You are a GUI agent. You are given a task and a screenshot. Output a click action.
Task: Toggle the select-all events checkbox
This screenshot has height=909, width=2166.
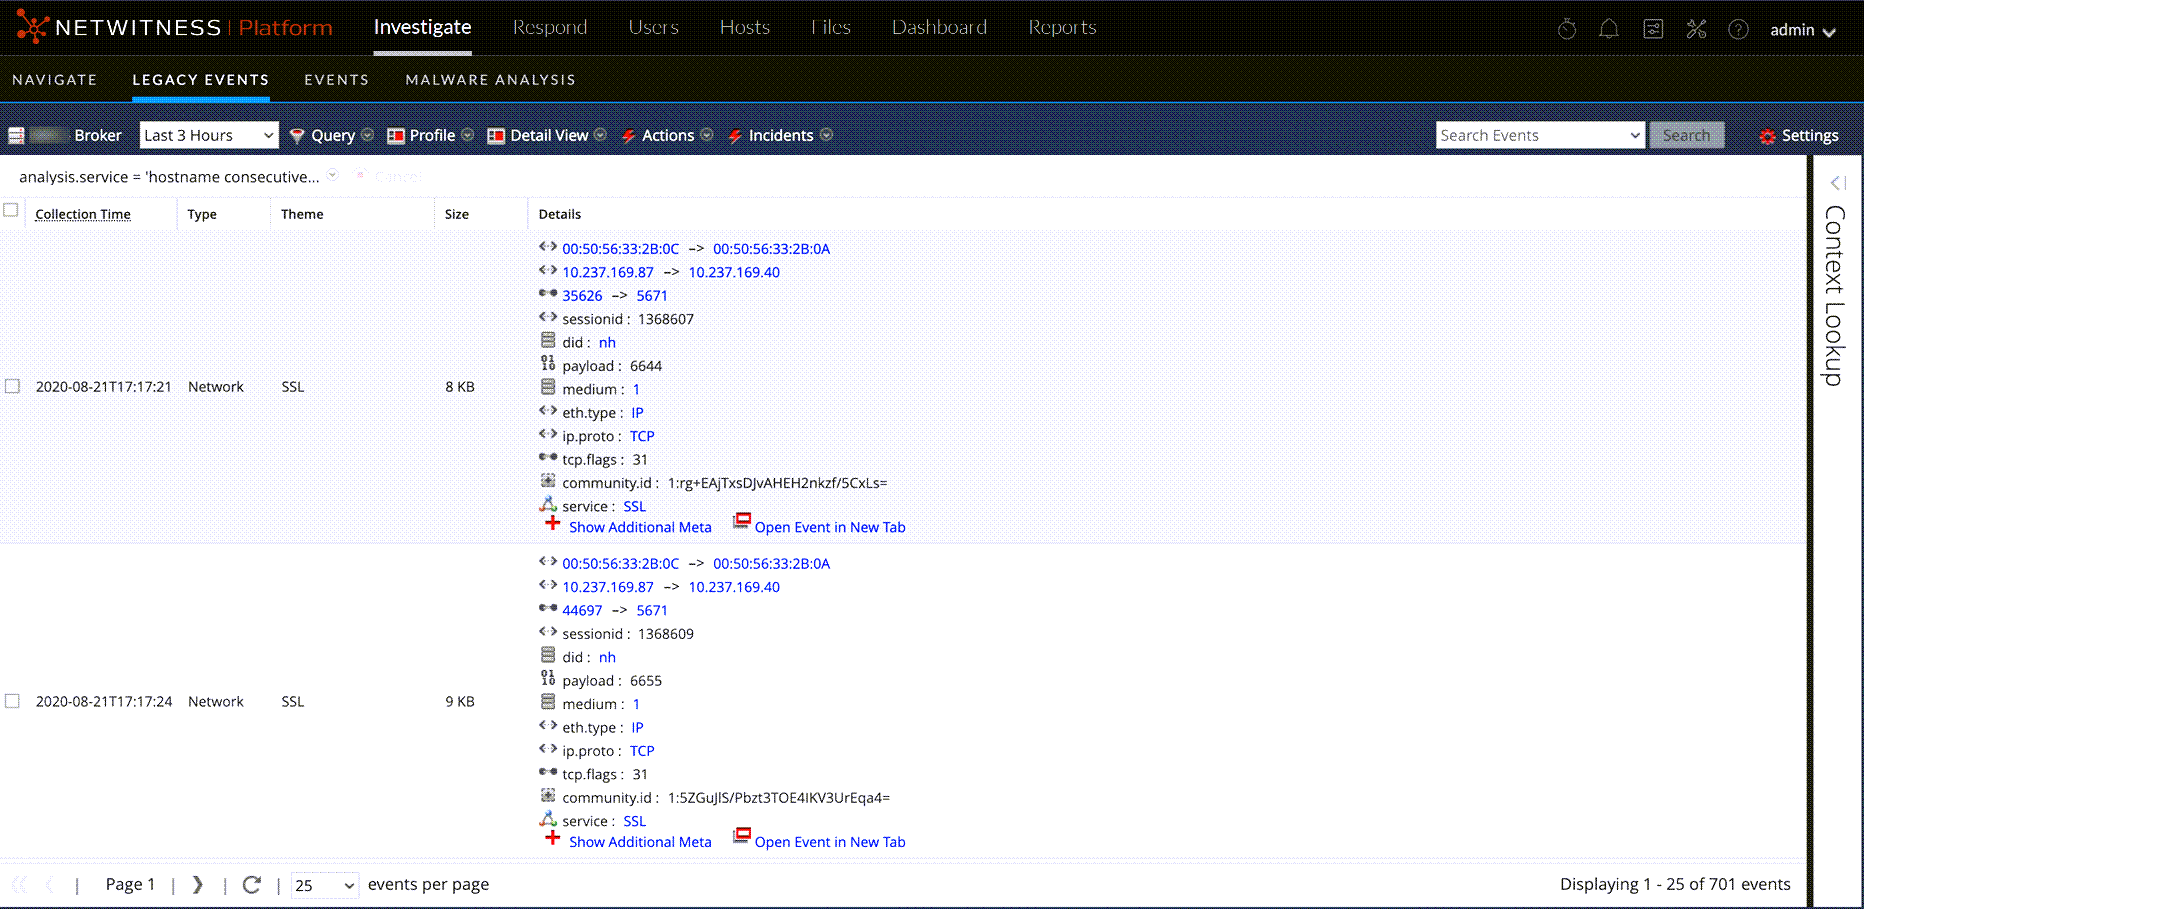coord(11,210)
